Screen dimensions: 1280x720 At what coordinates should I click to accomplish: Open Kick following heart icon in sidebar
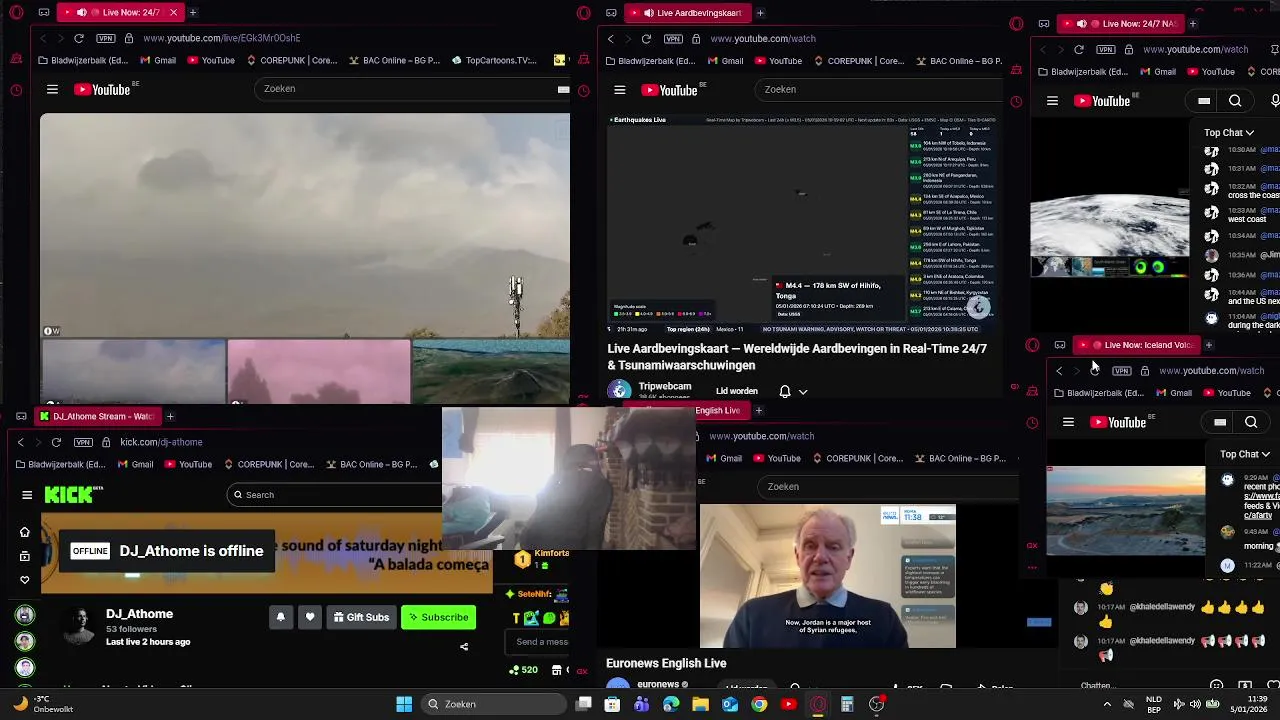(x=25, y=580)
